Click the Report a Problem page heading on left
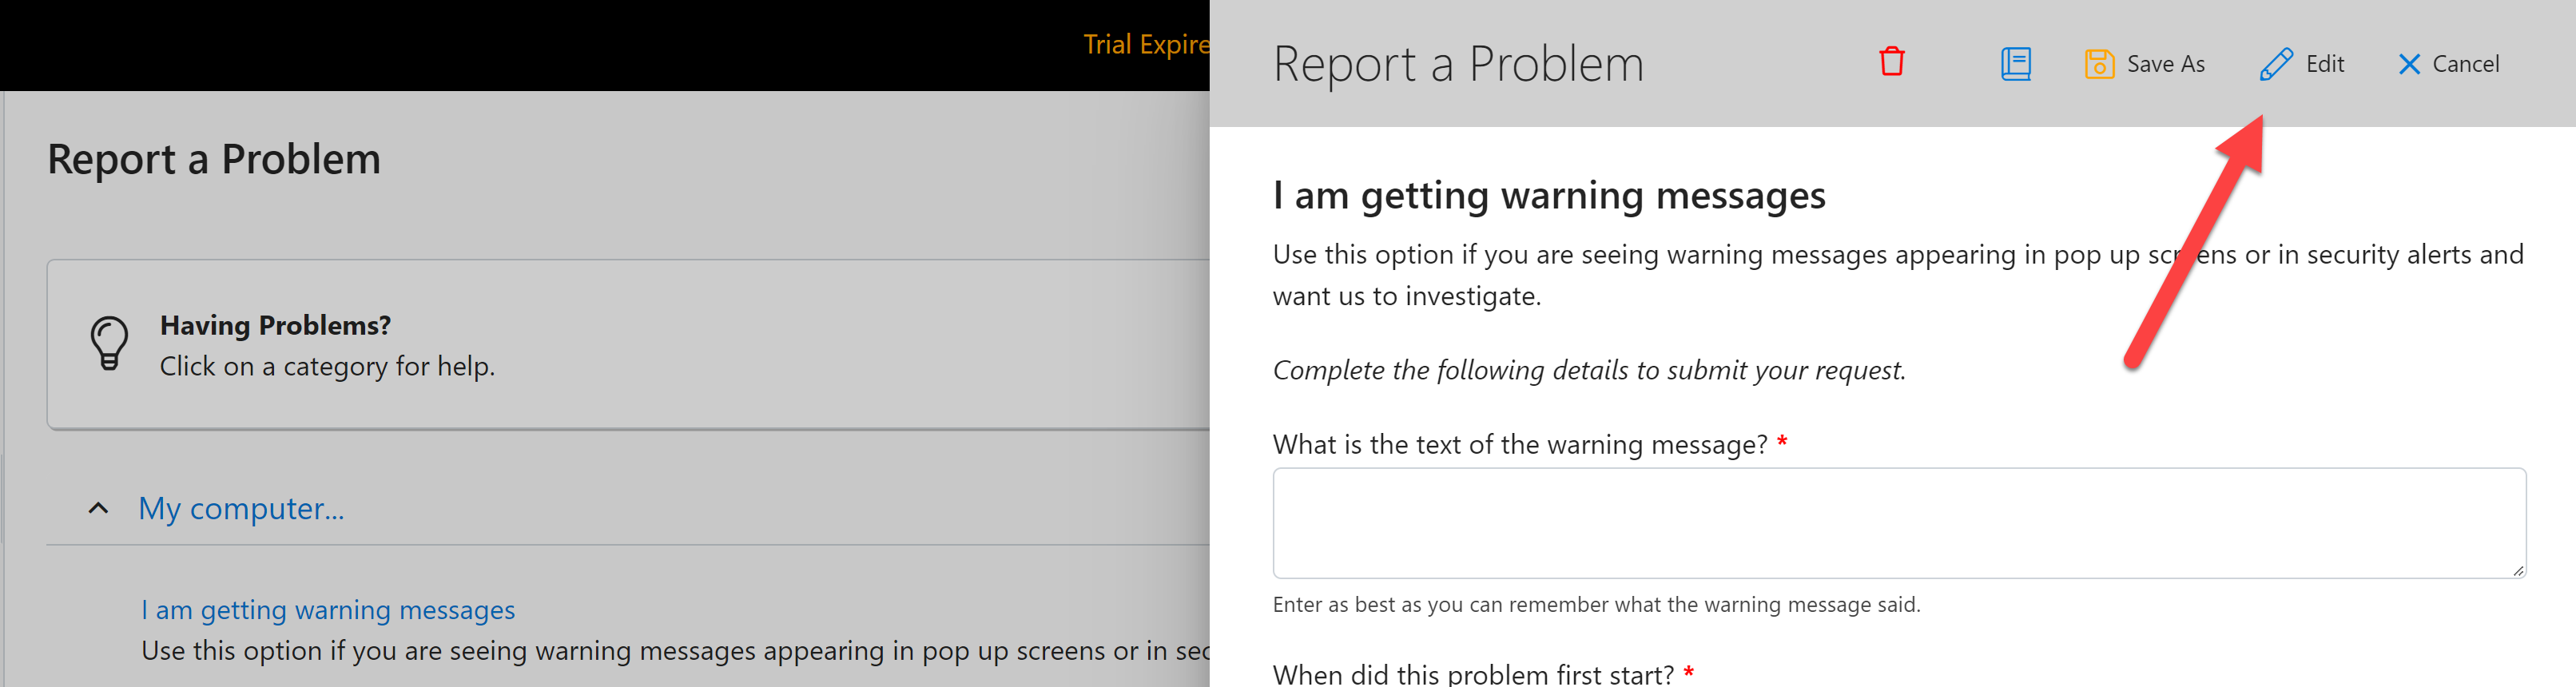The width and height of the screenshot is (2576, 687). (214, 159)
